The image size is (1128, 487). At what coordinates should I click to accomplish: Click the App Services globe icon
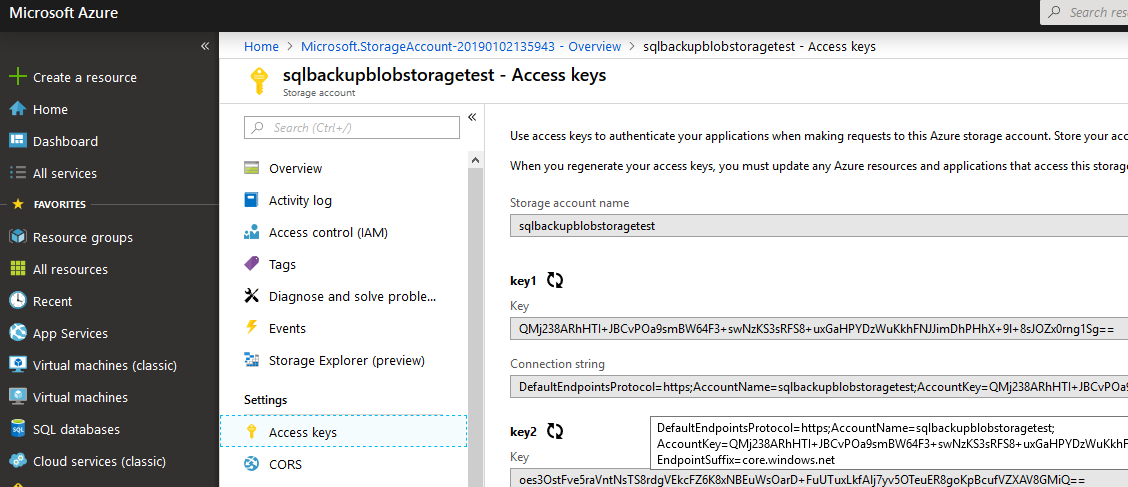17,333
